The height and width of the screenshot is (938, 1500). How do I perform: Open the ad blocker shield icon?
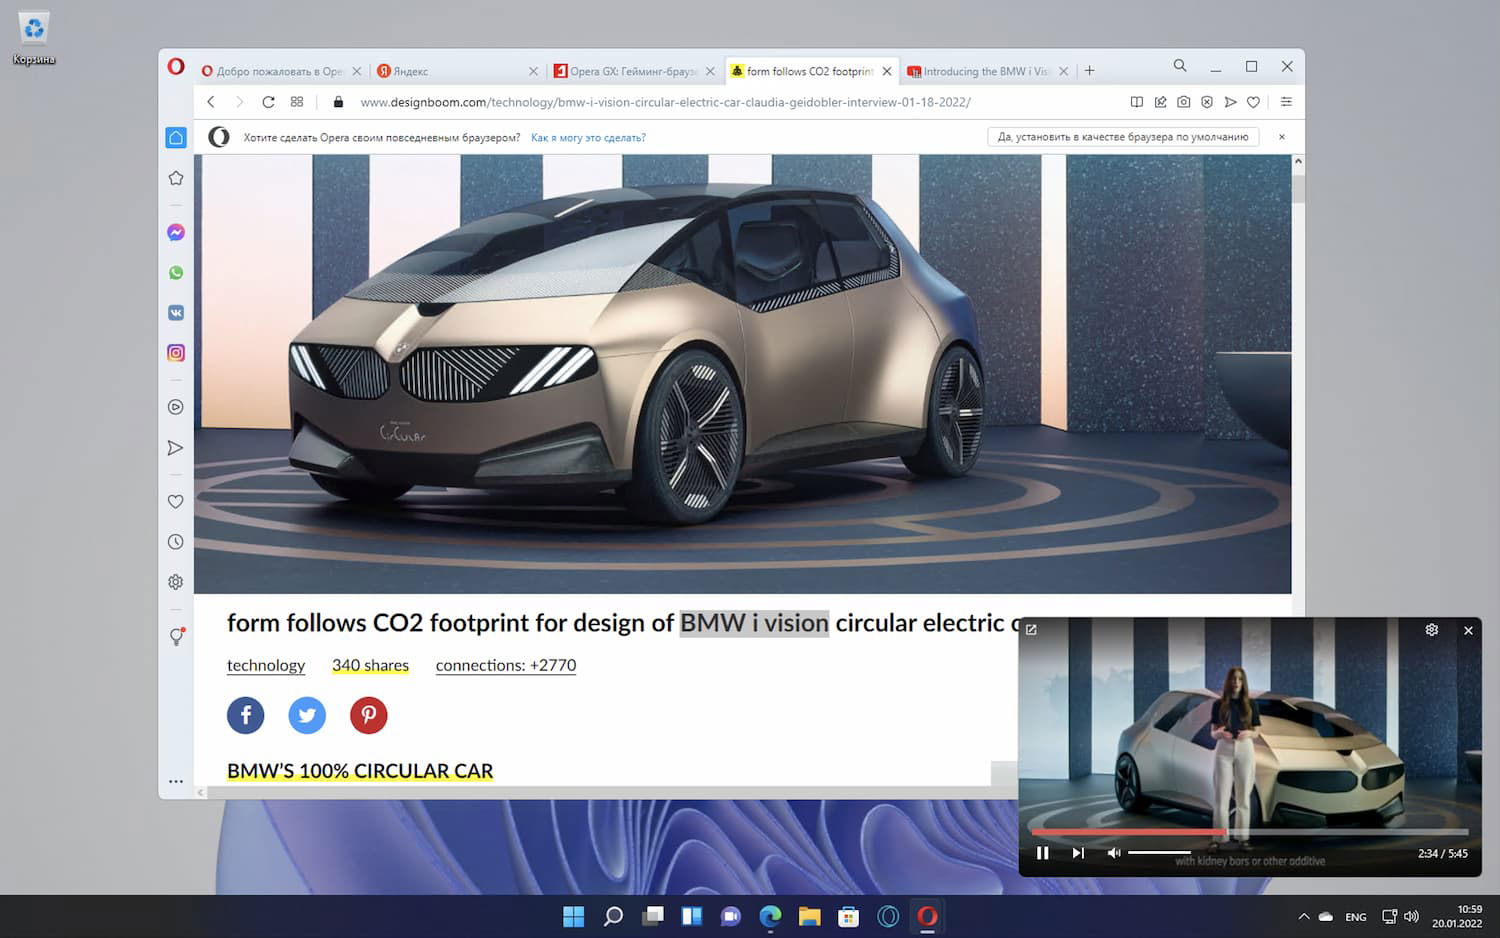(x=1207, y=102)
